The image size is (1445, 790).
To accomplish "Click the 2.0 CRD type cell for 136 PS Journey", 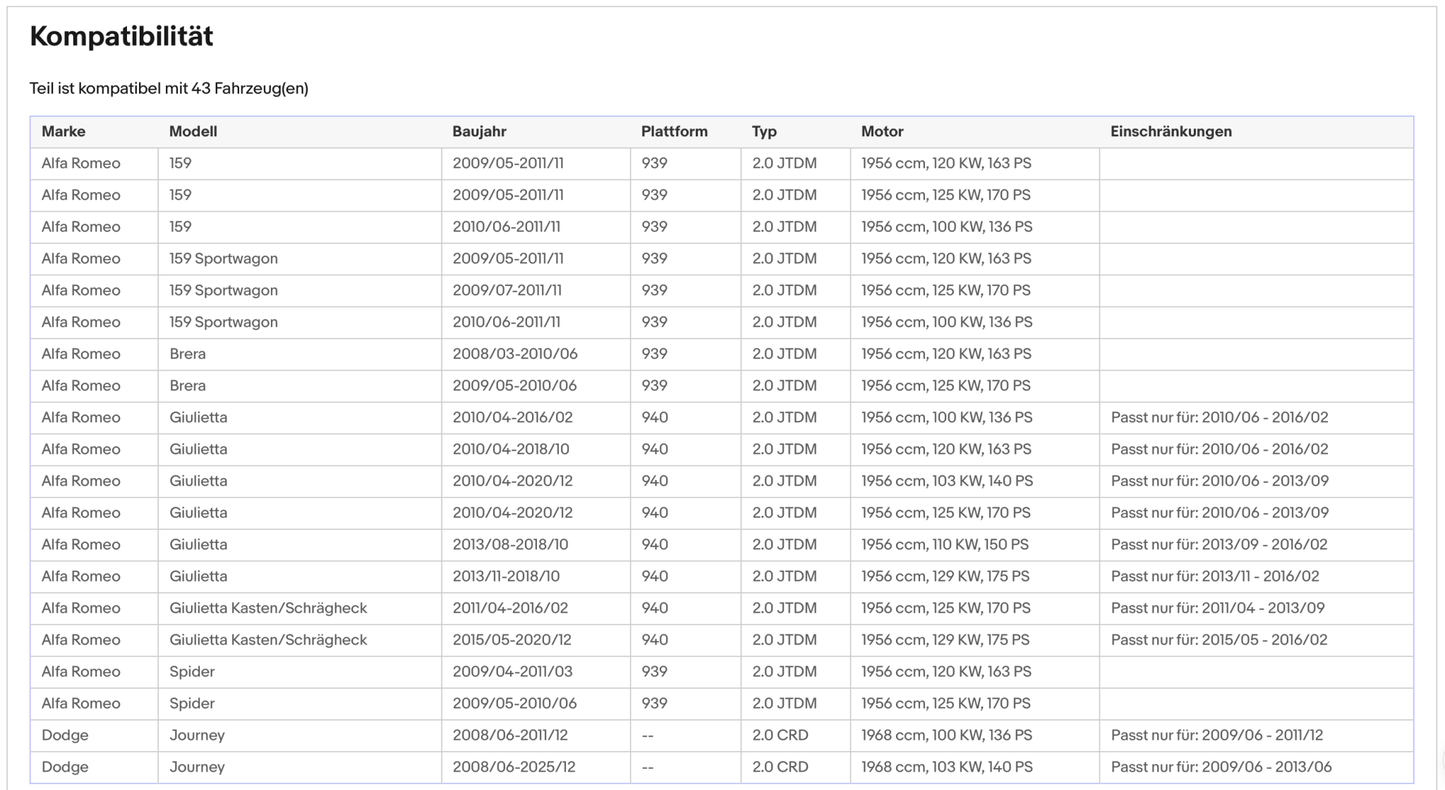I will 796,735.
